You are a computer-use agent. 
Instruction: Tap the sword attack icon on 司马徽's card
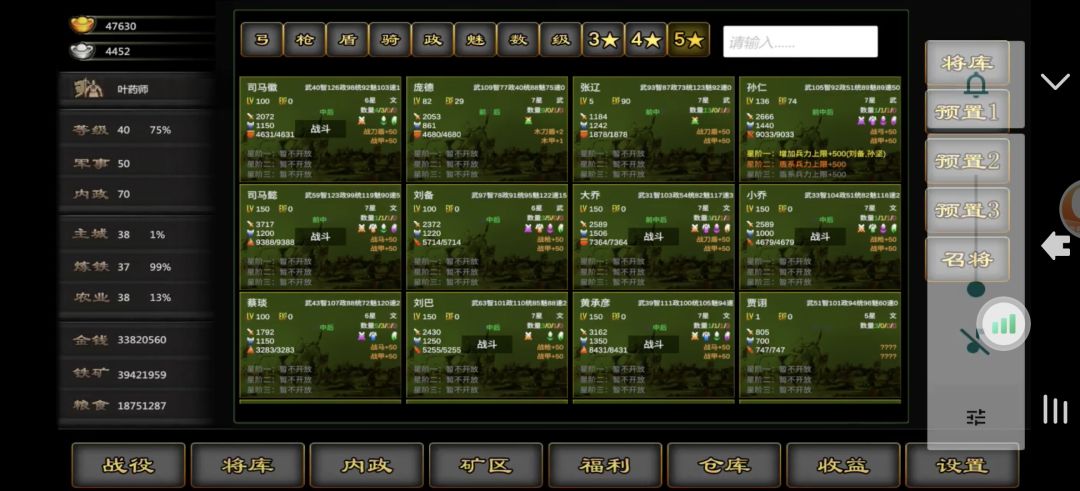(x=251, y=116)
